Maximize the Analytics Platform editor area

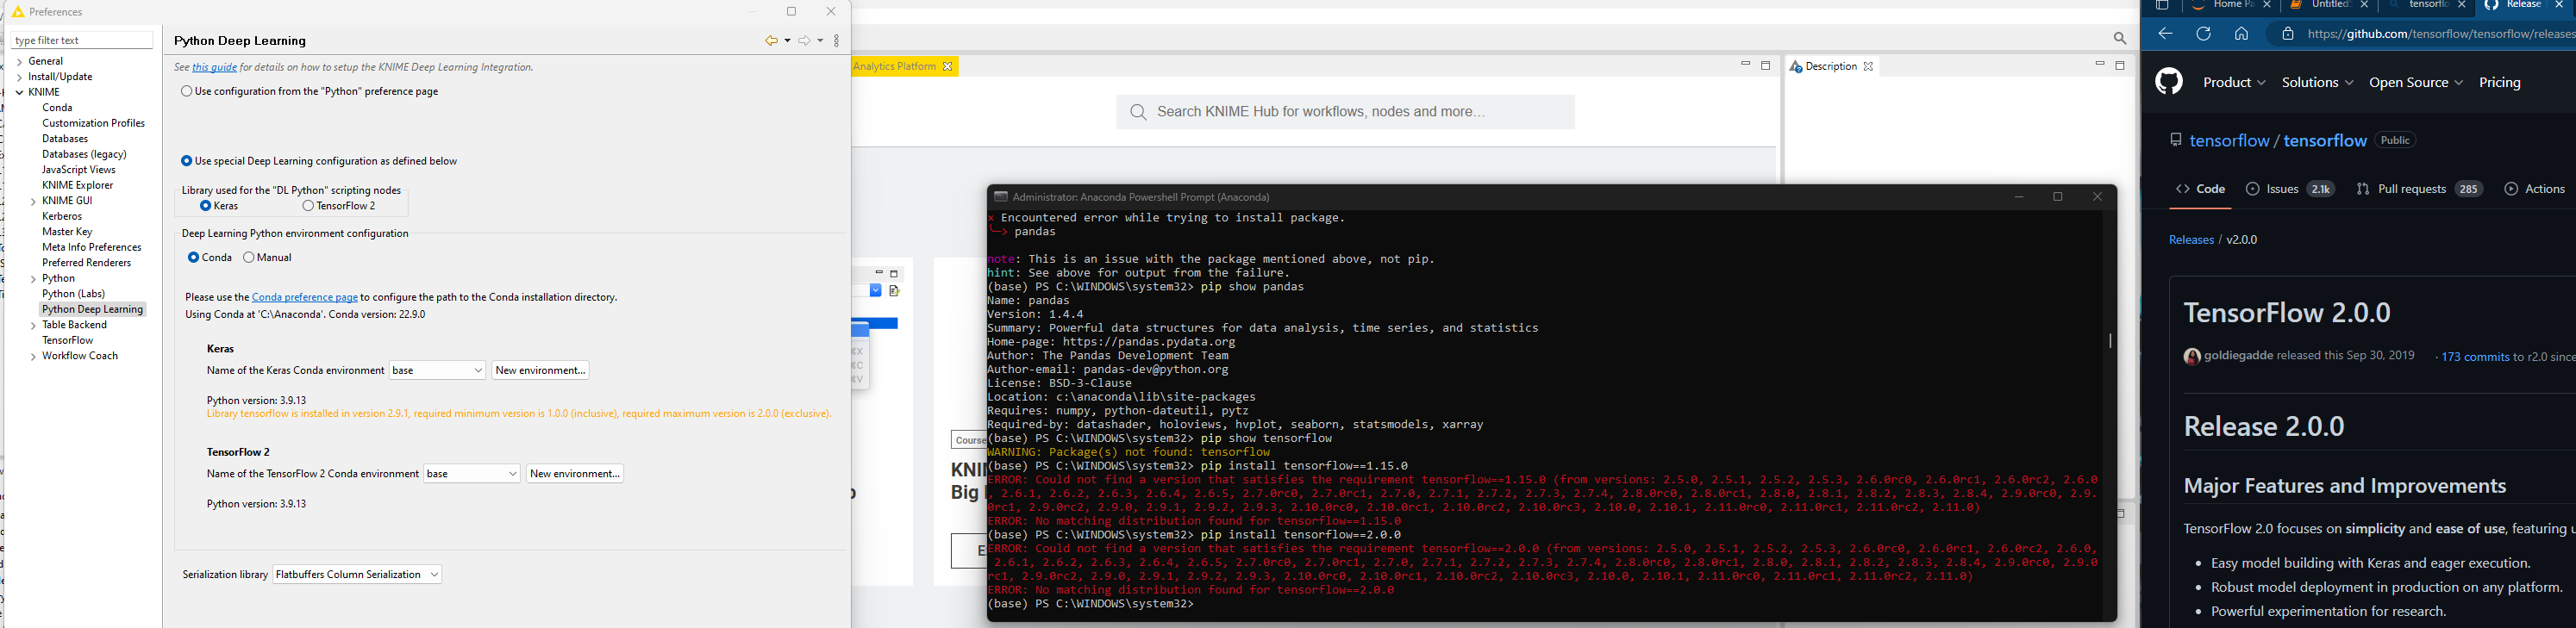(1766, 65)
